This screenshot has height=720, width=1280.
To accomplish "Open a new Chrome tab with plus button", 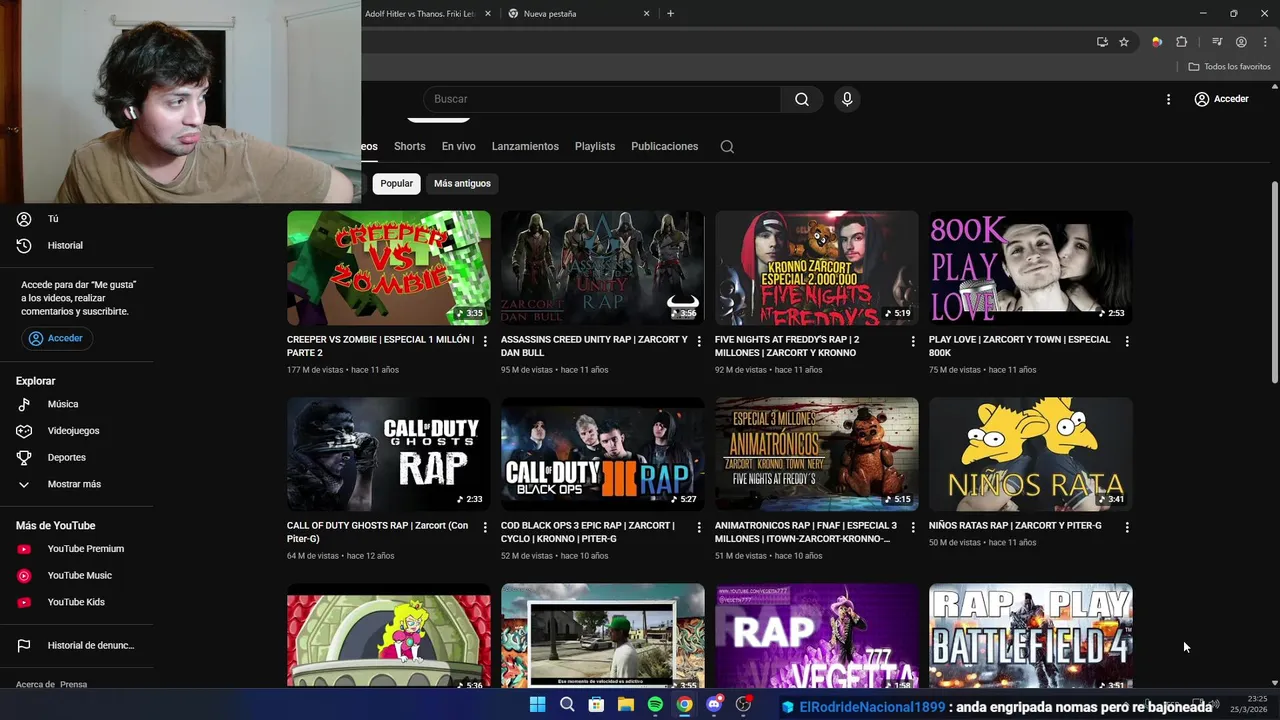I will pos(670,14).
